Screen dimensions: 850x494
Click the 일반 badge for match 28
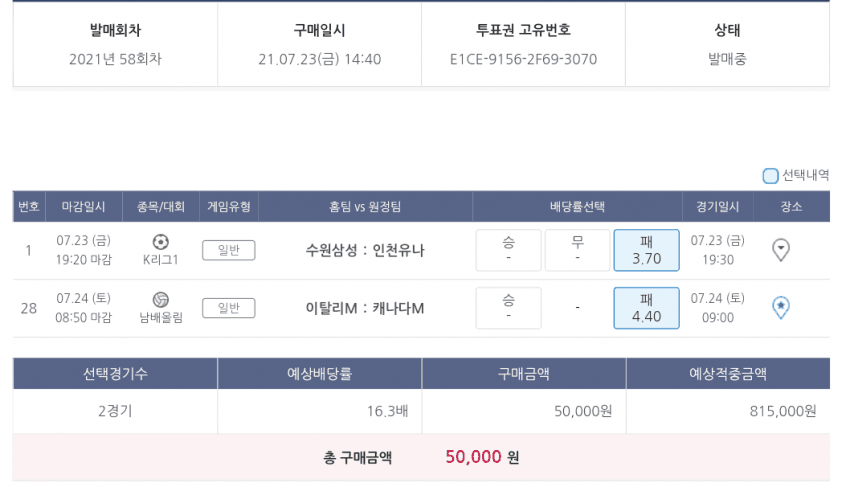pos(228,308)
